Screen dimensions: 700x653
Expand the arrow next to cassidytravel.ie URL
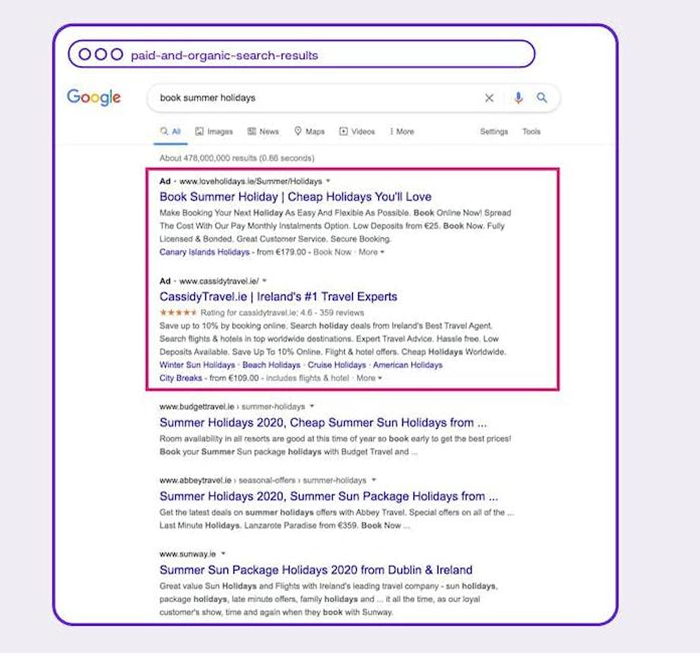click(x=264, y=281)
